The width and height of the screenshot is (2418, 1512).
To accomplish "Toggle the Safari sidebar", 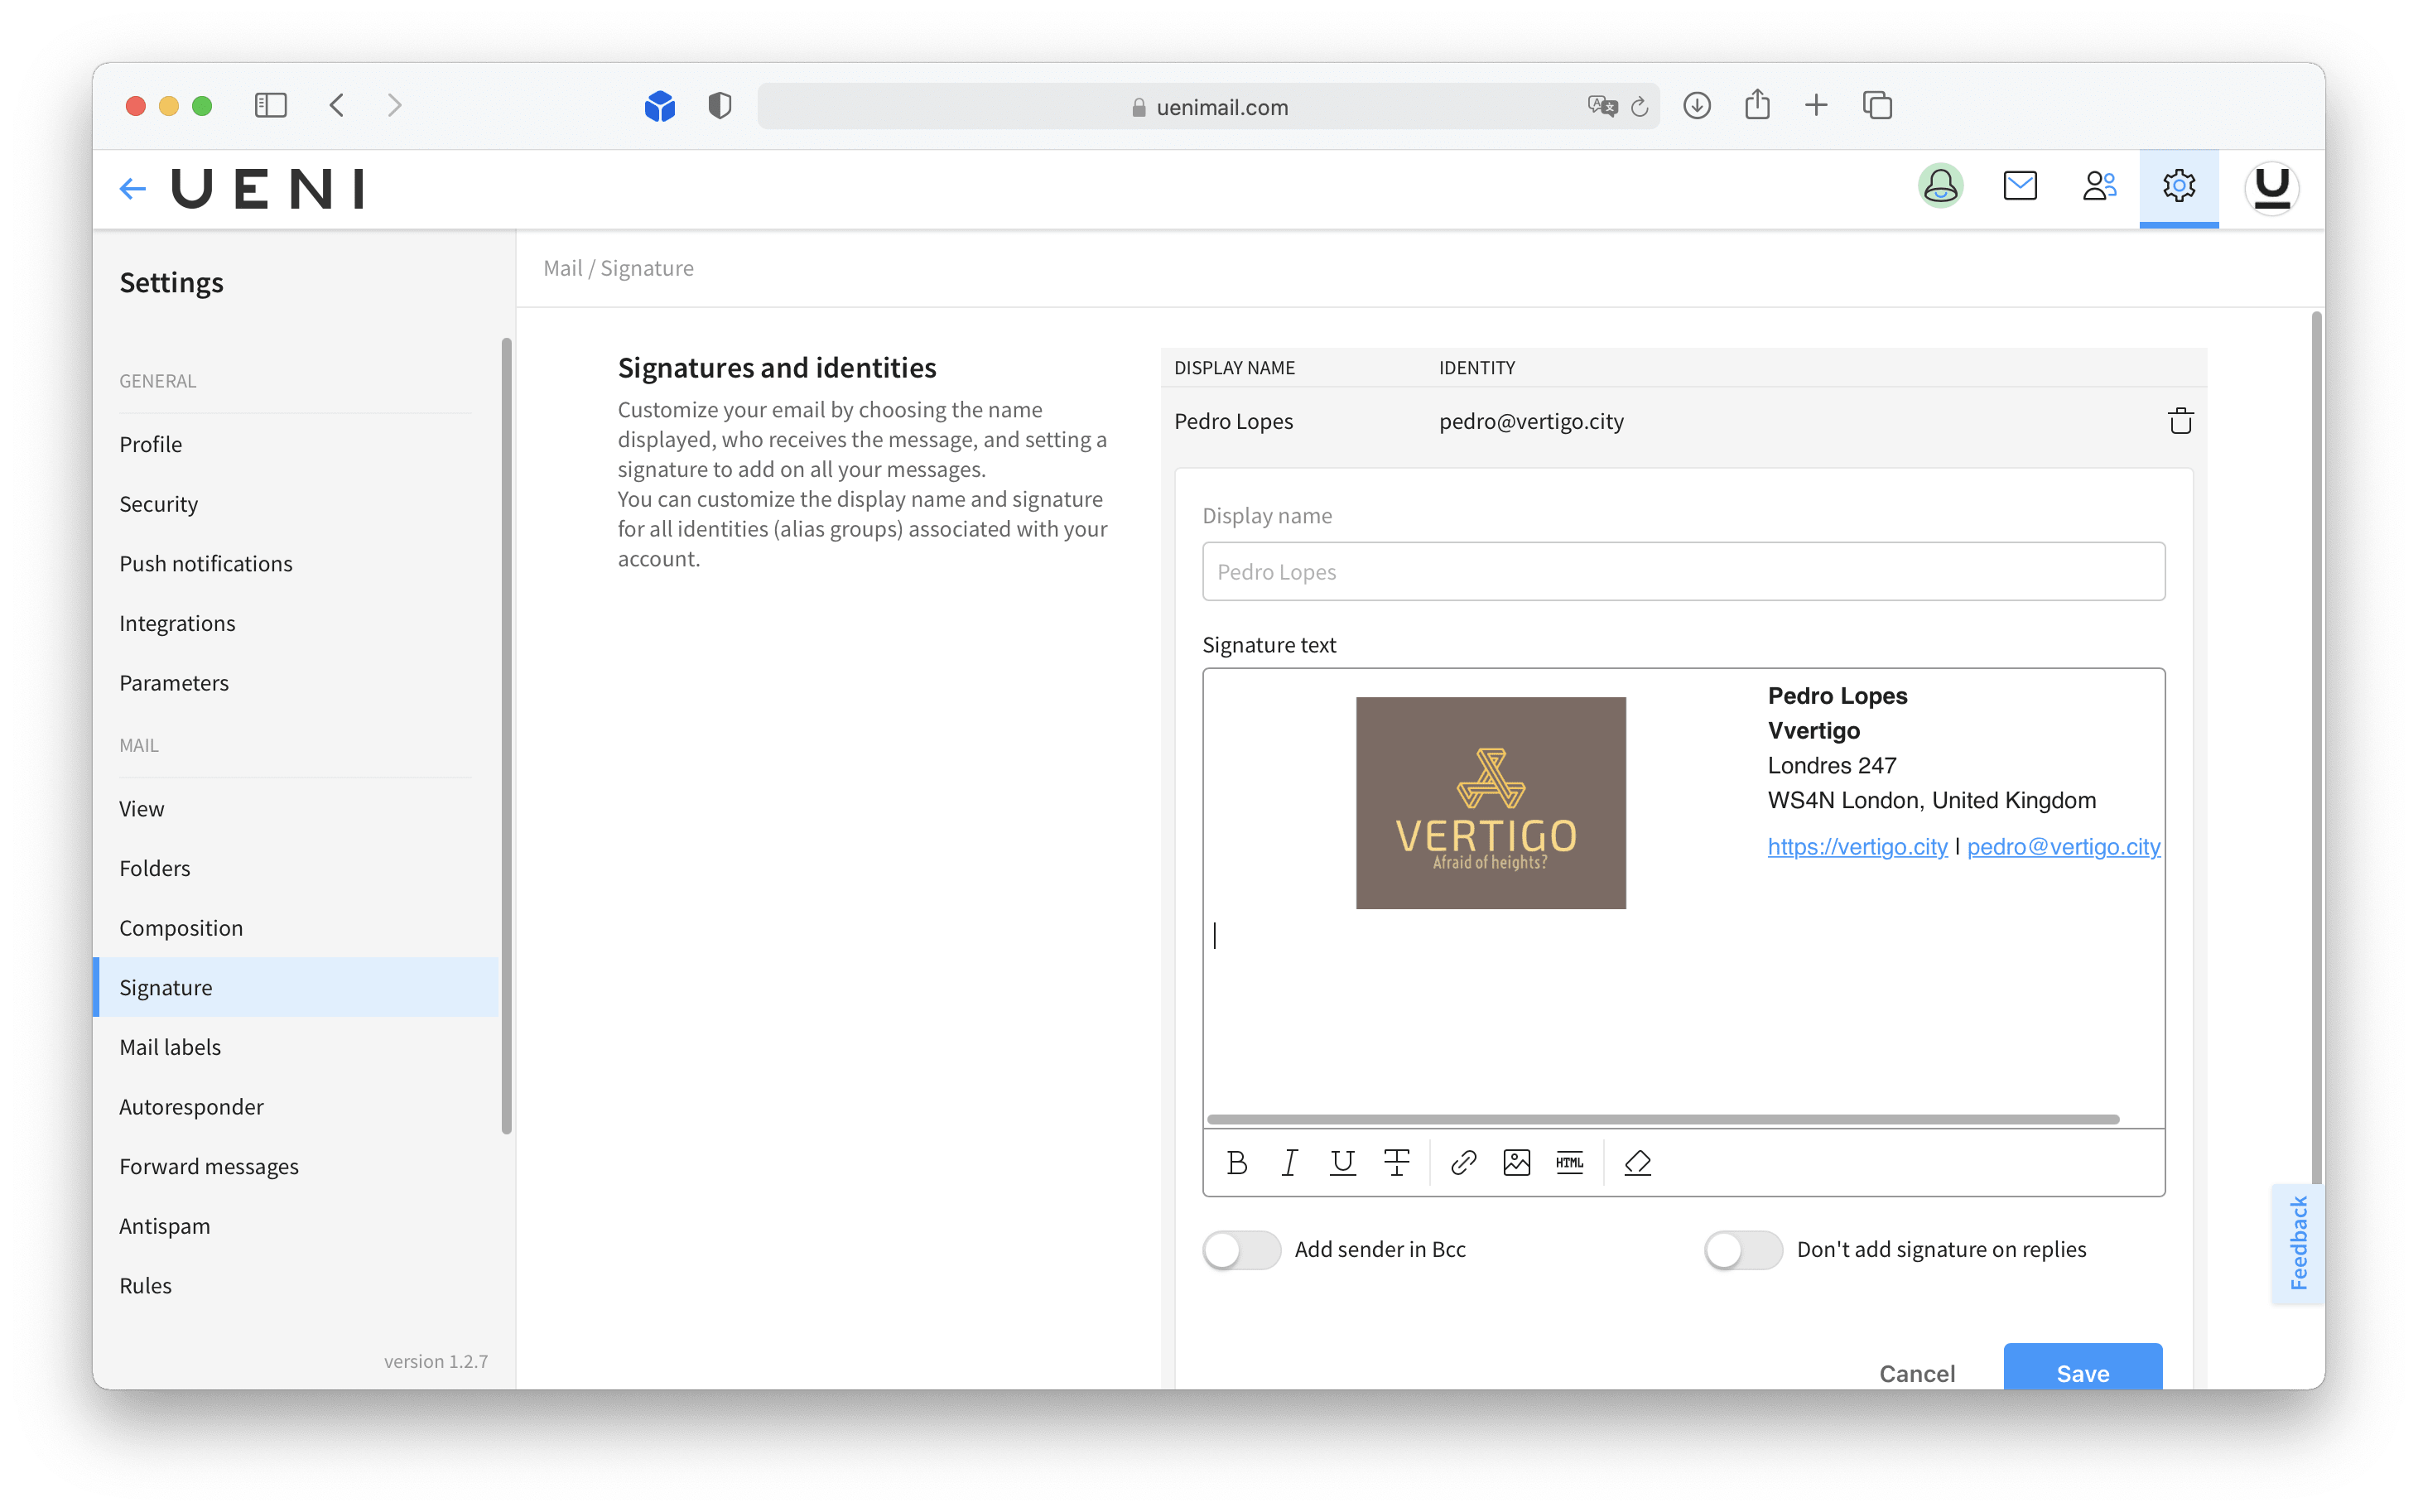I will click(270, 105).
